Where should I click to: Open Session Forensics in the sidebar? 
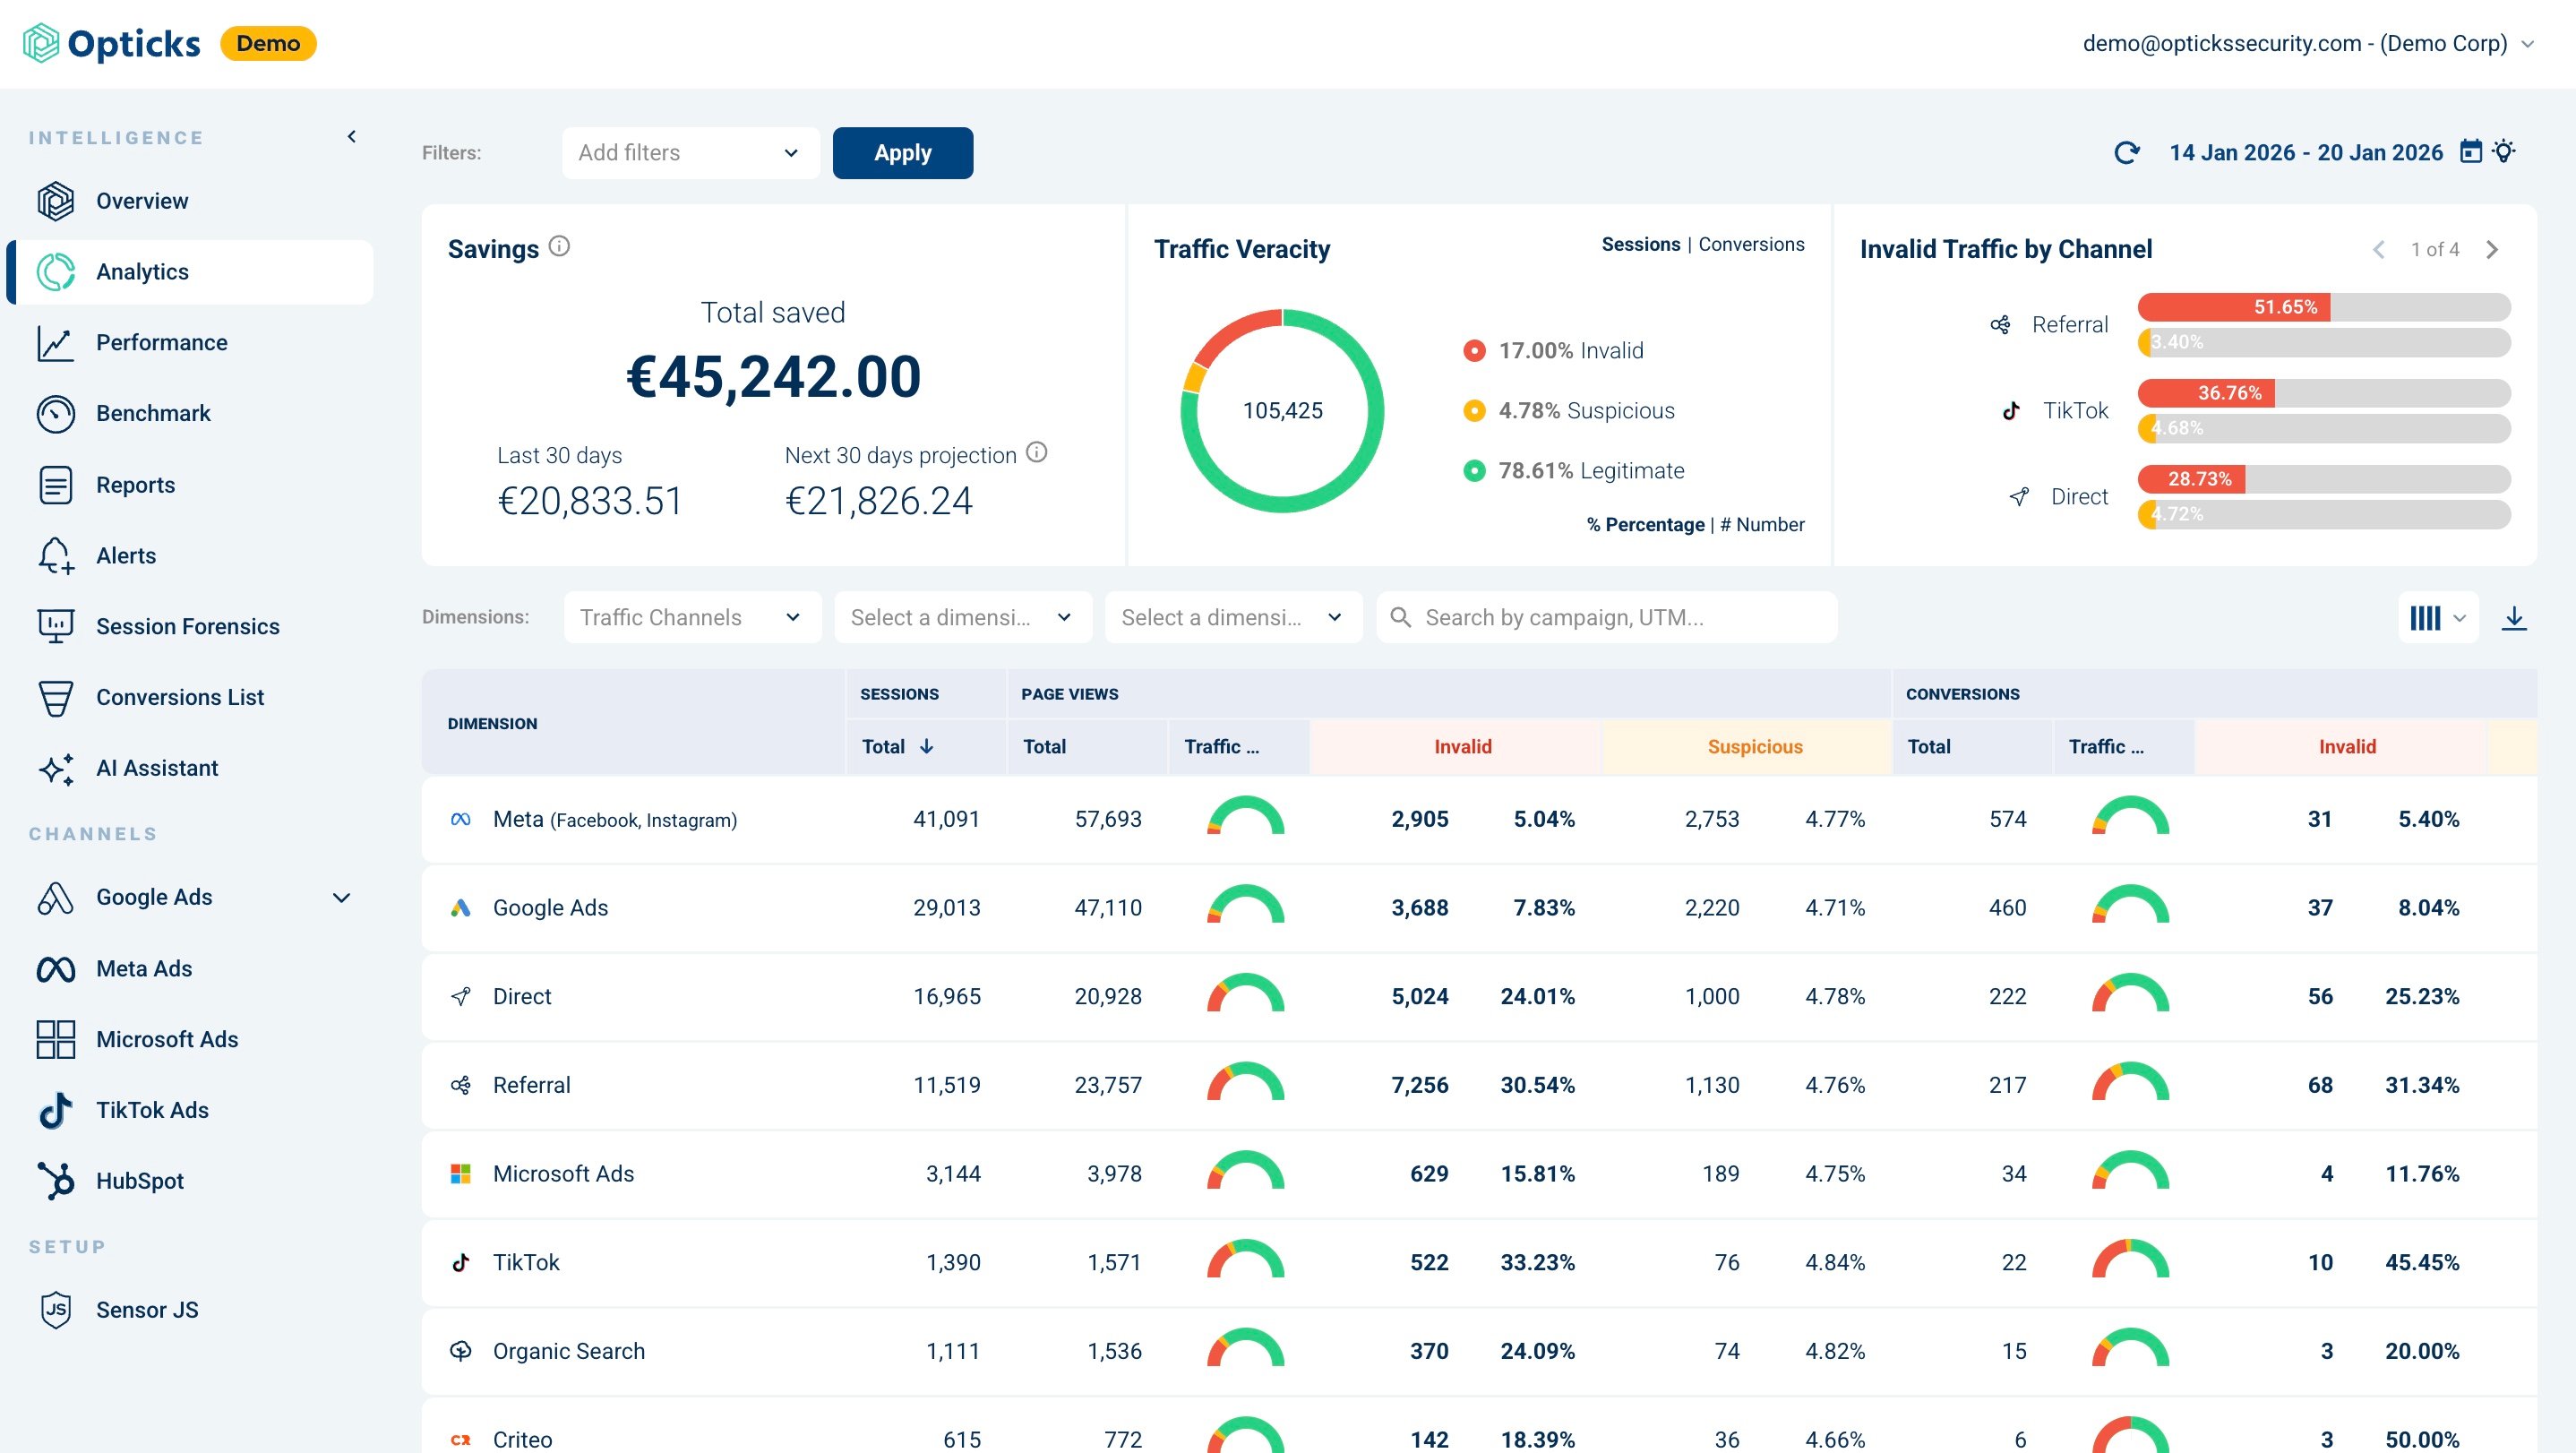click(187, 626)
